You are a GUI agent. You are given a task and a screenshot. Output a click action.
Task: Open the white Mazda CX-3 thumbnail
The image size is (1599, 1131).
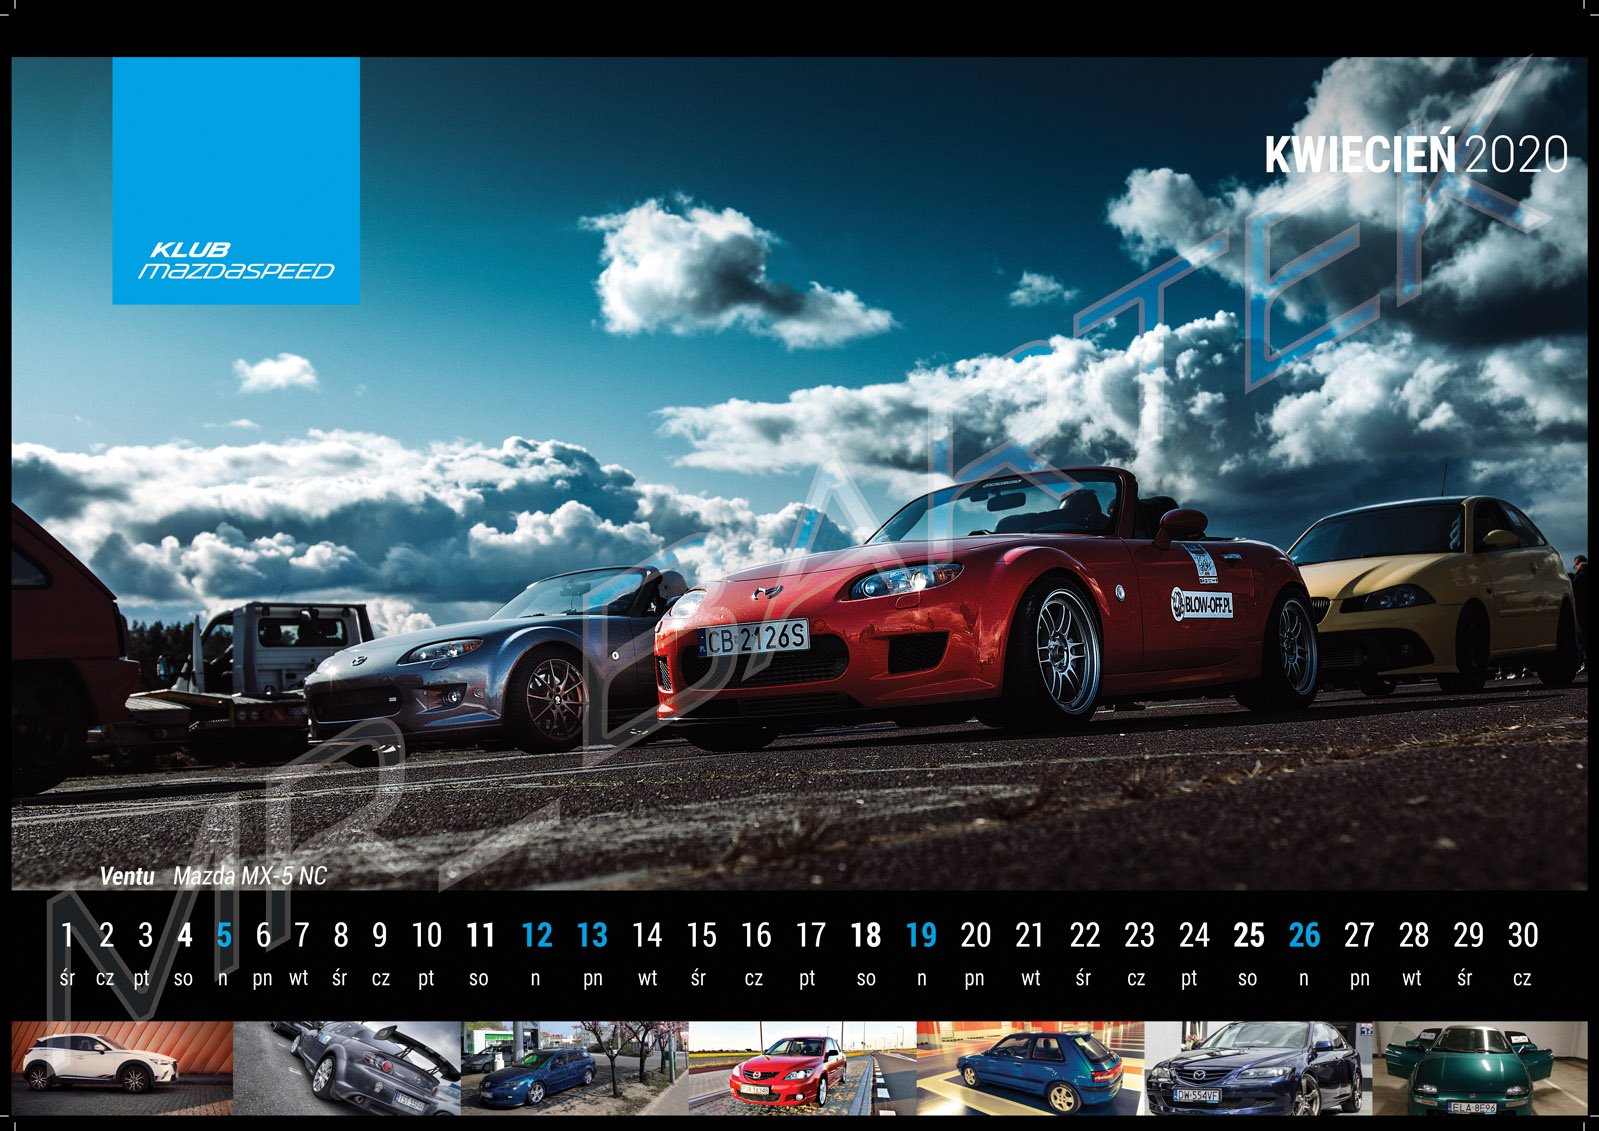(x=122, y=1067)
